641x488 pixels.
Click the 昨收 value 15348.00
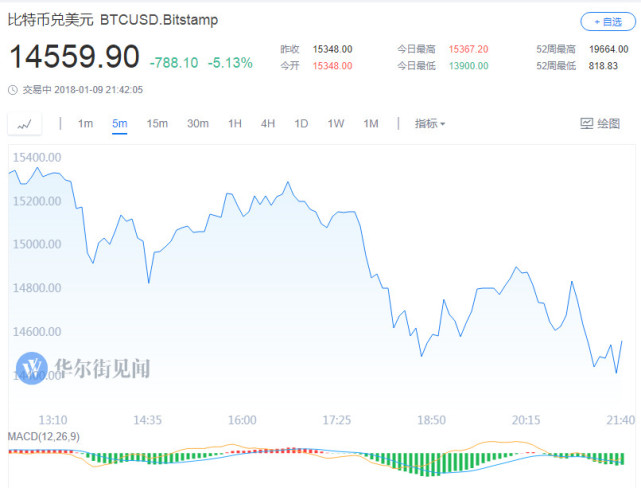[x=332, y=49]
